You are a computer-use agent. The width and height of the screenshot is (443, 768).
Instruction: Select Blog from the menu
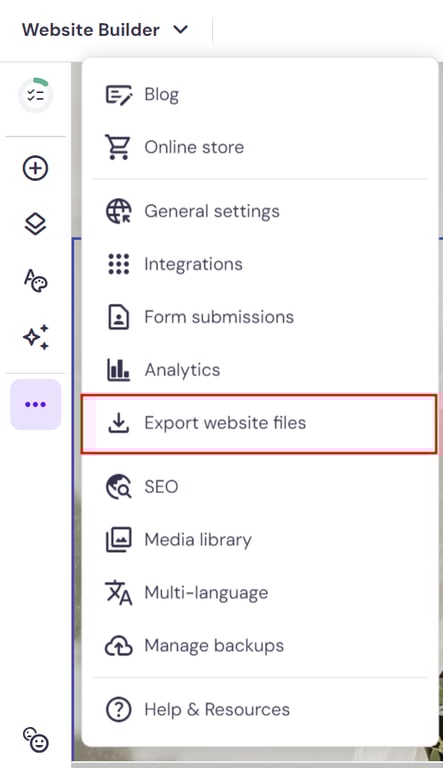161,95
